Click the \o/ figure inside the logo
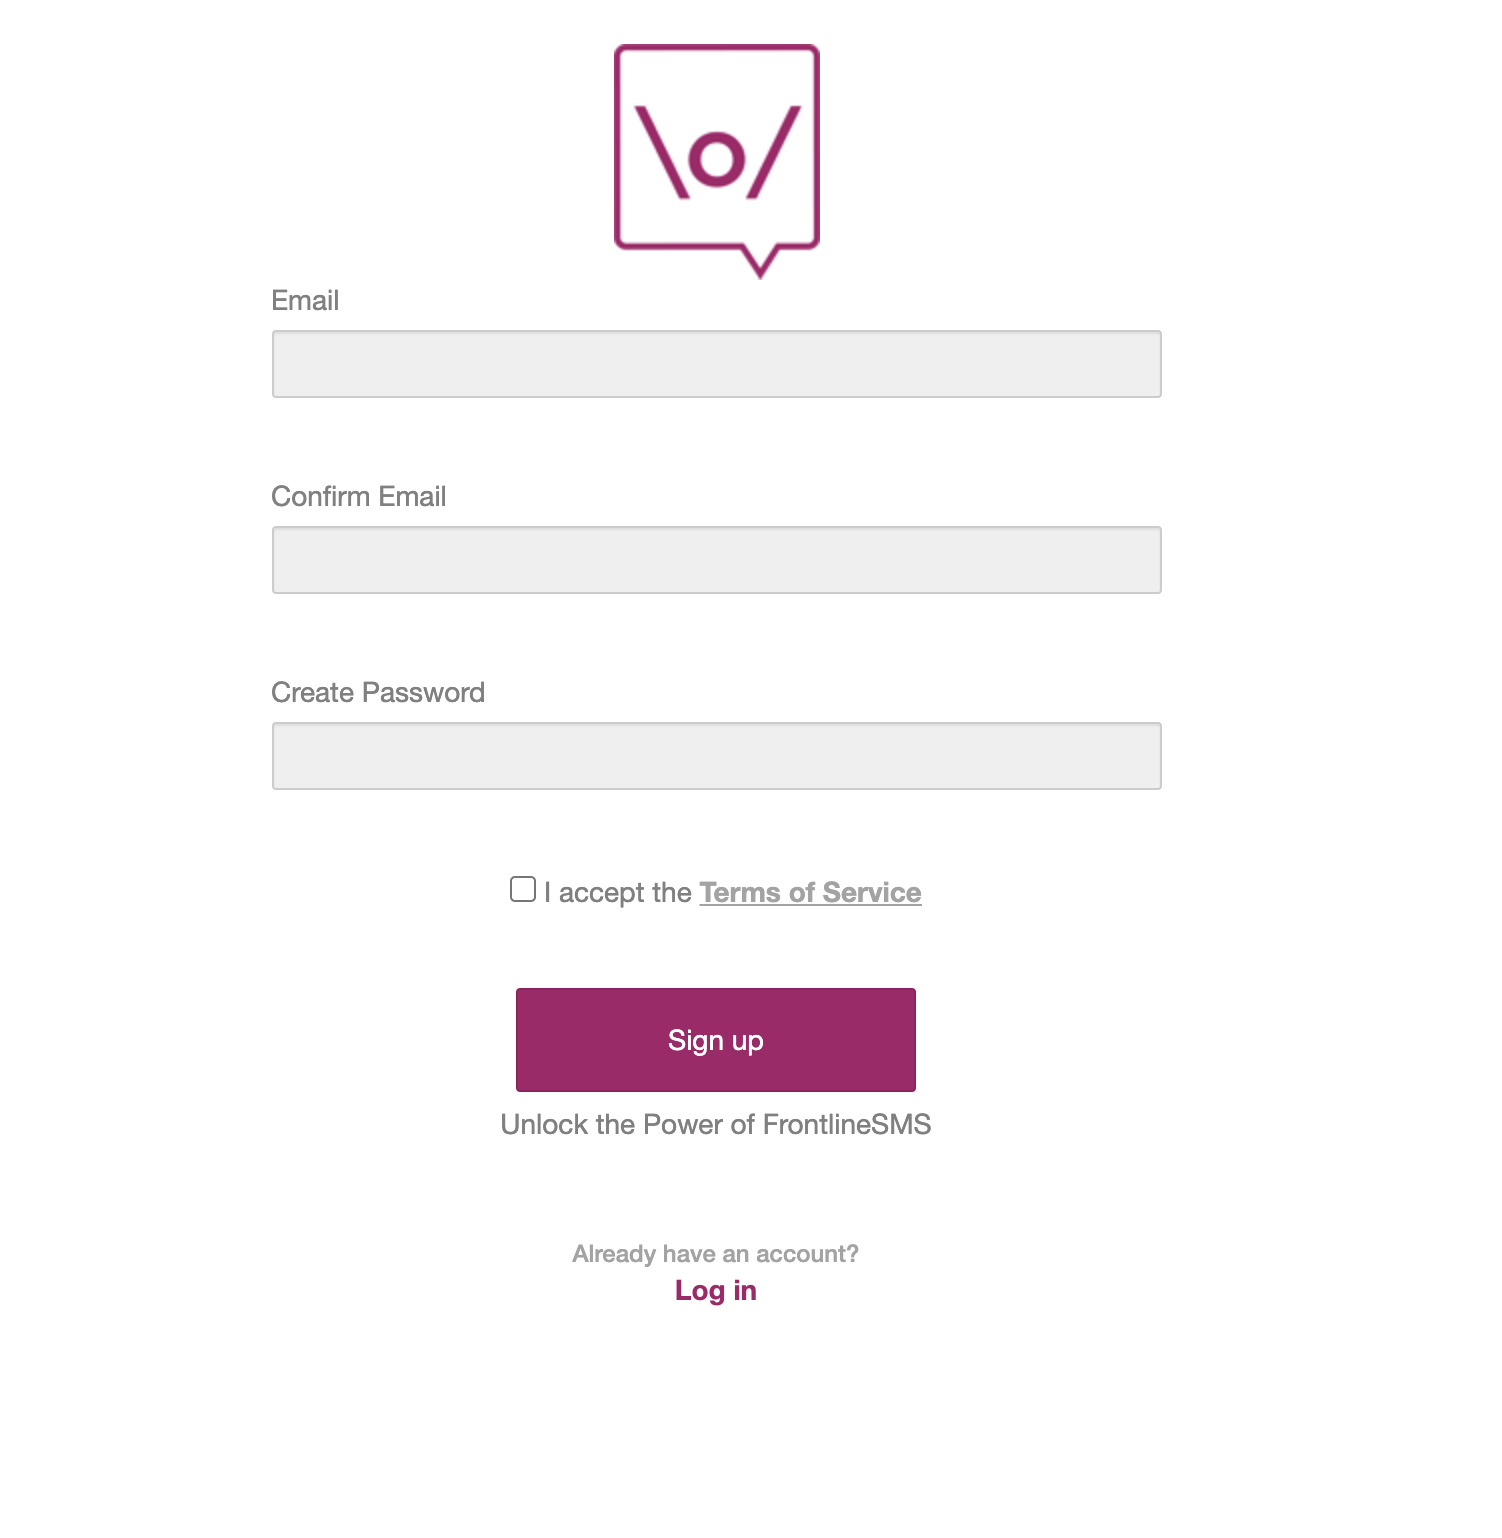 coord(718,152)
